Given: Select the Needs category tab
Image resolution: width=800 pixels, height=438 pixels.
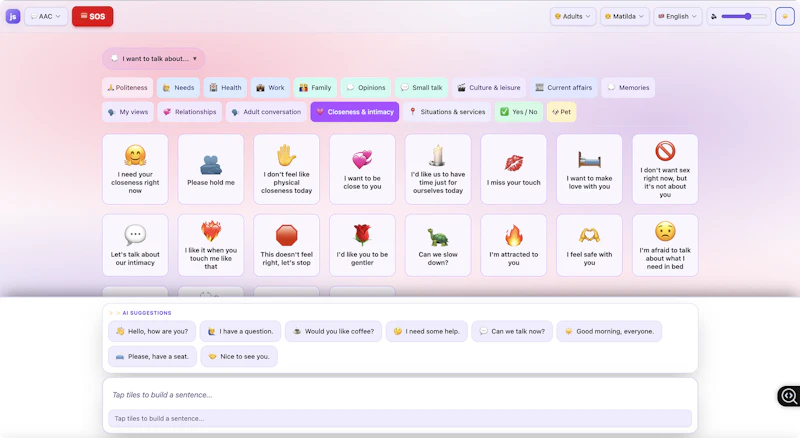Looking at the screenshot, I should coord(179,88).
